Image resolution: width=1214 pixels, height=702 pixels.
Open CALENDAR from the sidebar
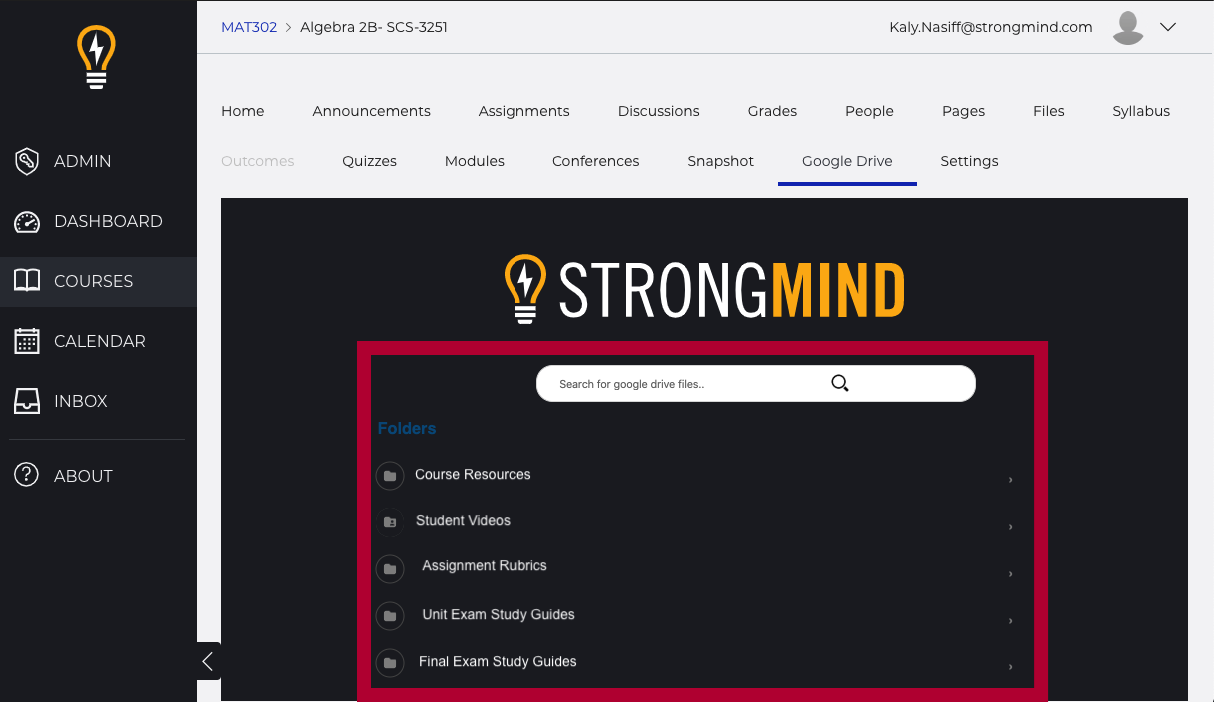point(98,341)
